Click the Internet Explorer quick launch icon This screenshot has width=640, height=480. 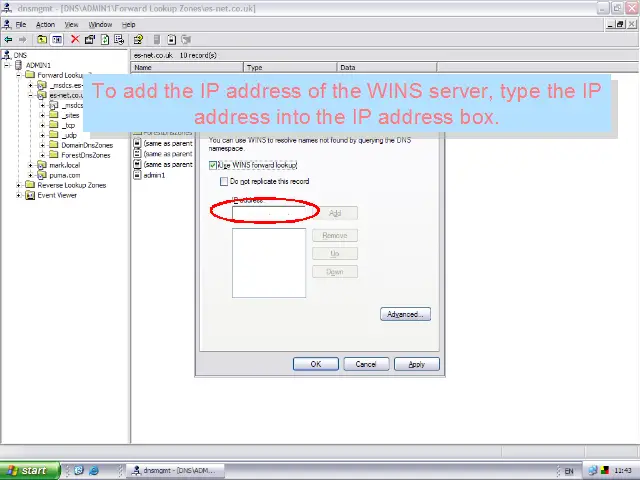pyautogui.click(x=94, y=470)
